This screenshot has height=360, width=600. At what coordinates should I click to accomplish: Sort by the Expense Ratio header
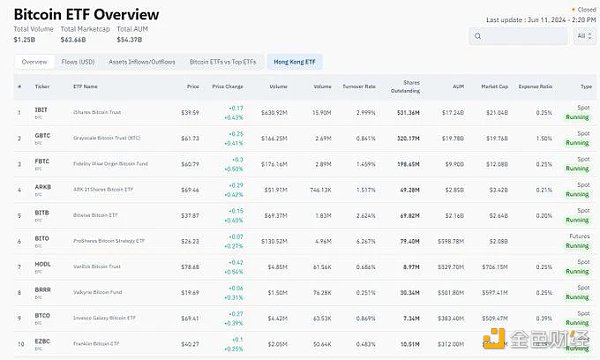[535, 86]
